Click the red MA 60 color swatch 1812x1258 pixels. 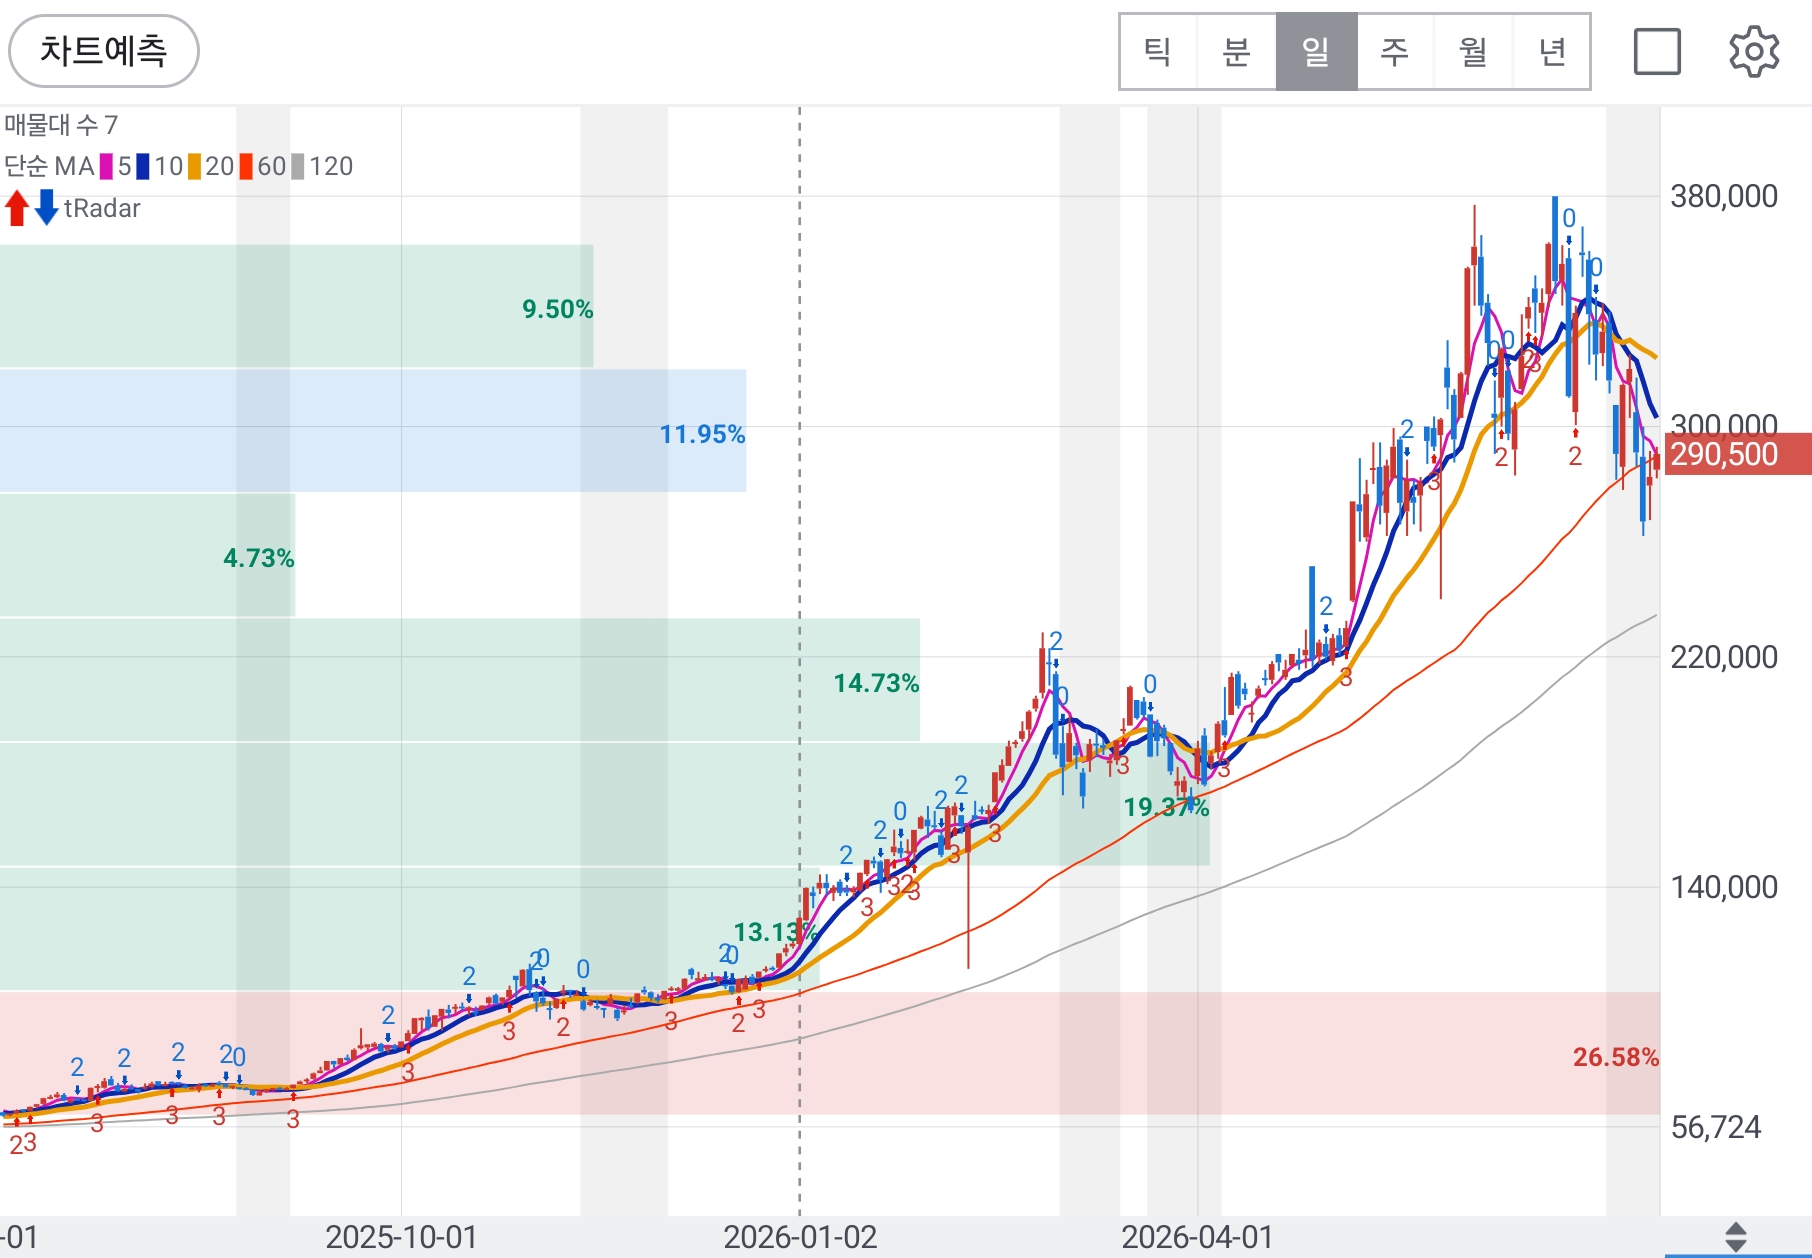point(246,166)
